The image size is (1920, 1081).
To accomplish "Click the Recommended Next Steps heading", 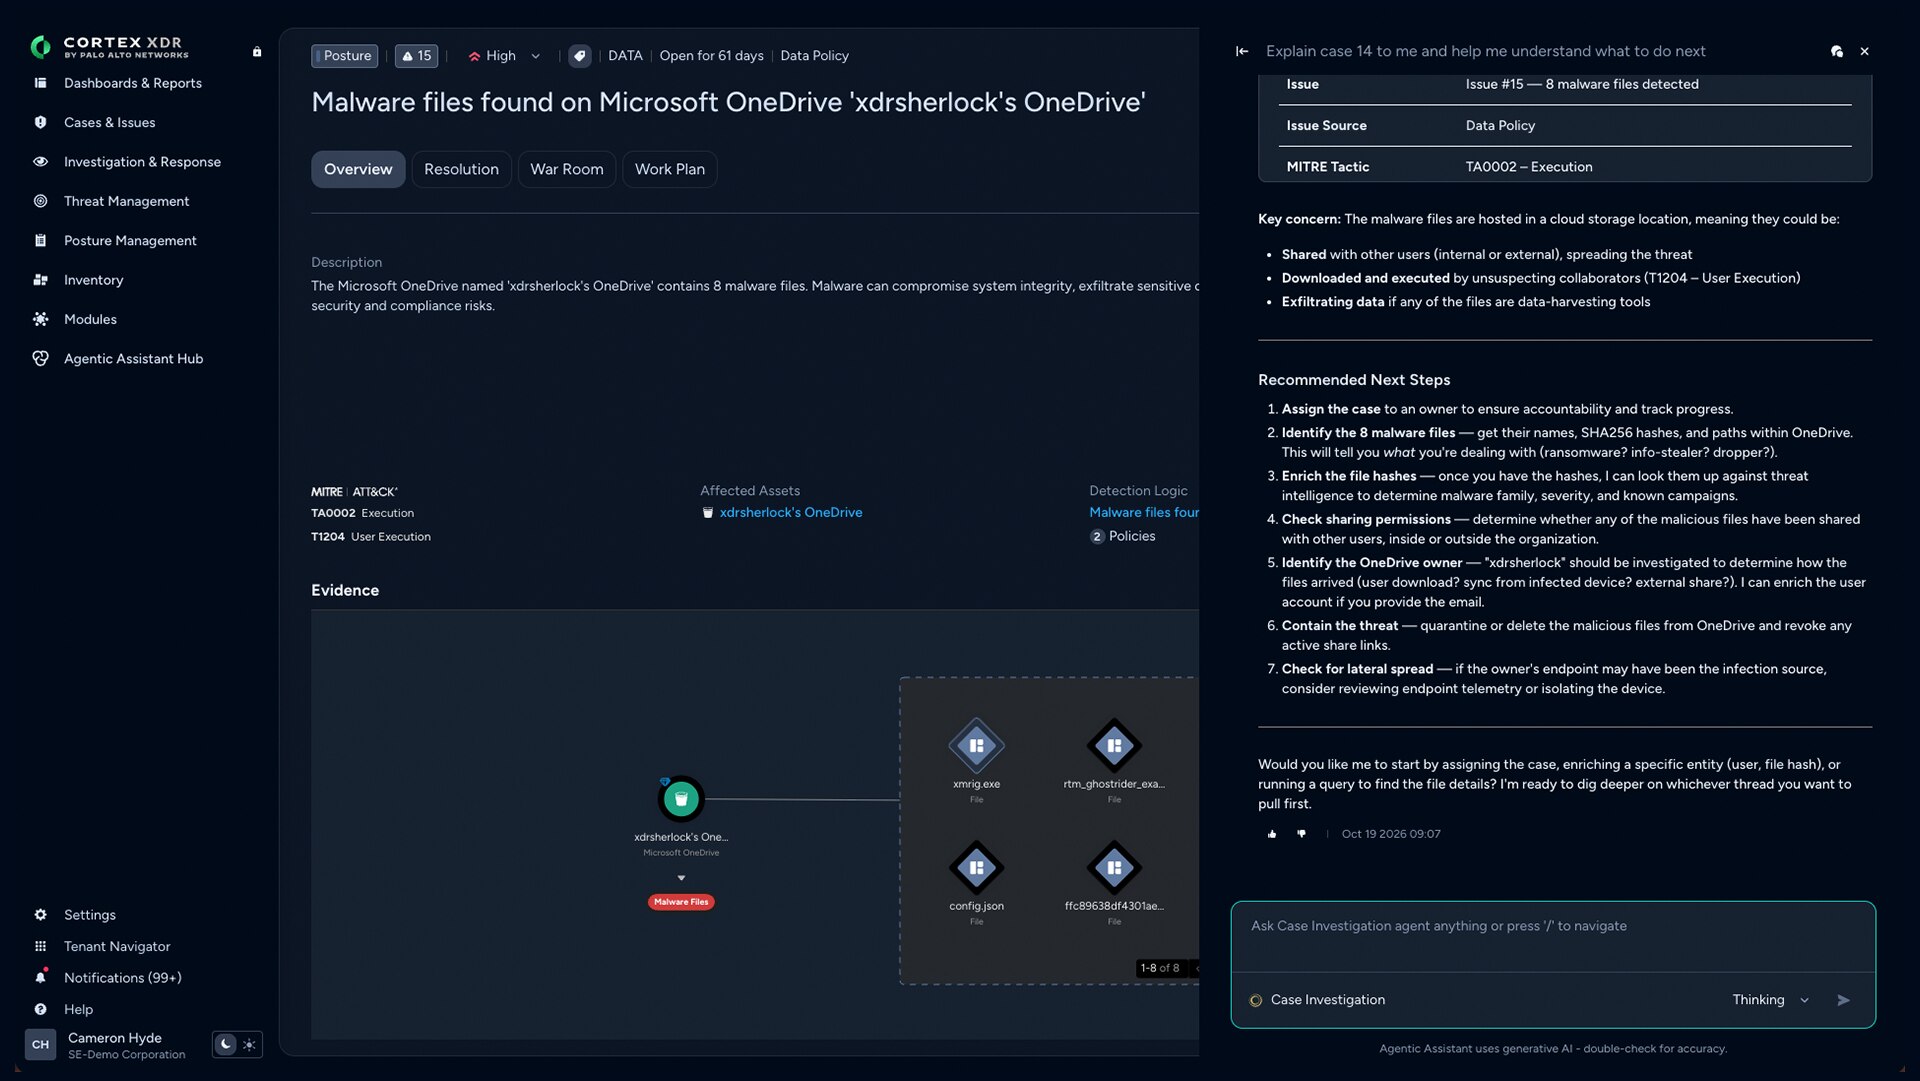I will pos(1354,380).
